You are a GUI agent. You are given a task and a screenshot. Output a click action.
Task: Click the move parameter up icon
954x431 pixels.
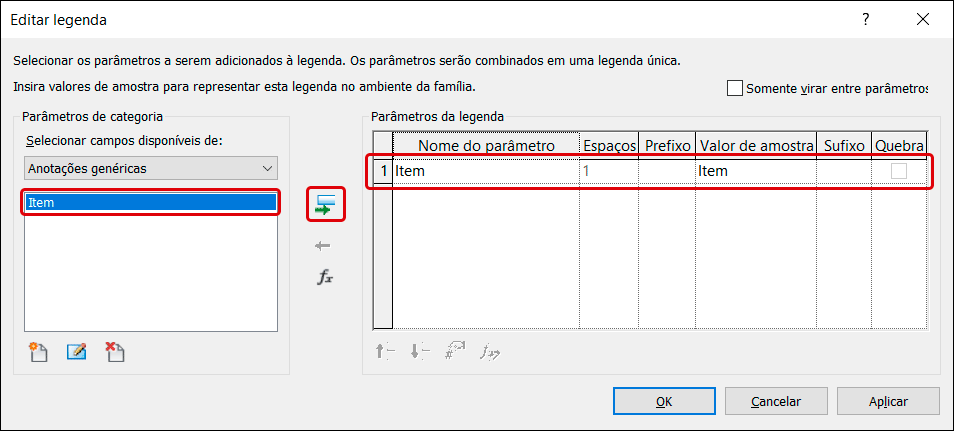coord(385,351)
